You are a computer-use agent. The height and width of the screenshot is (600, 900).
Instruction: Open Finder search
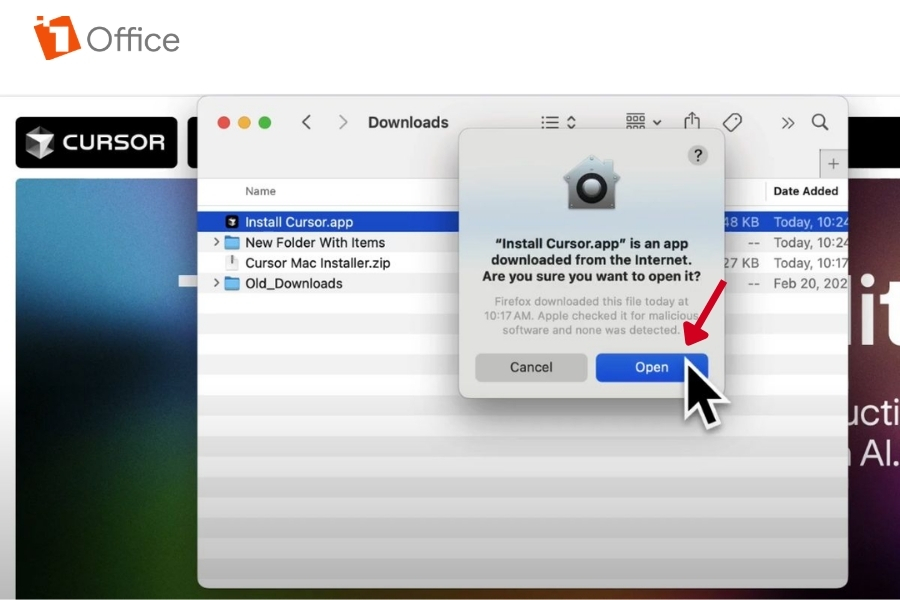pyautogui.click(x=820, y=122)
